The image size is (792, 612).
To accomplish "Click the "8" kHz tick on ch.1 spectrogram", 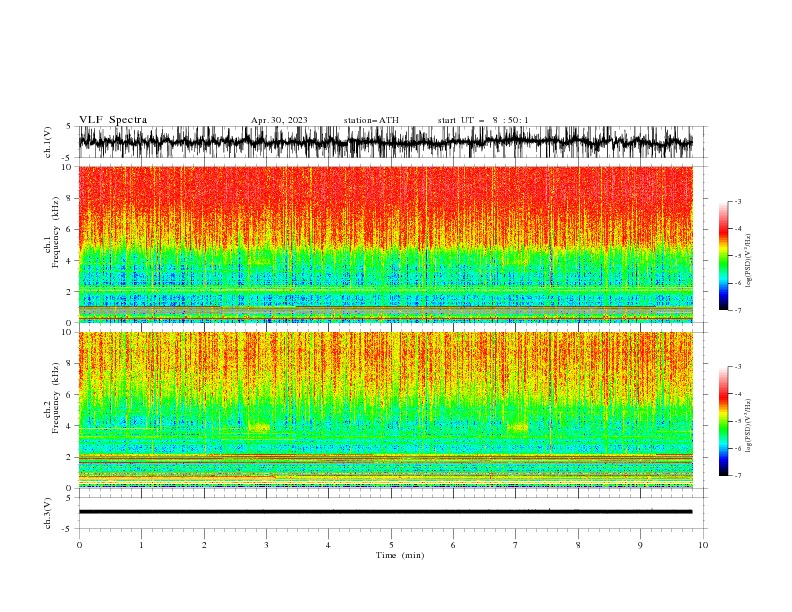I will pyautogui.click(x=69, y=198).
